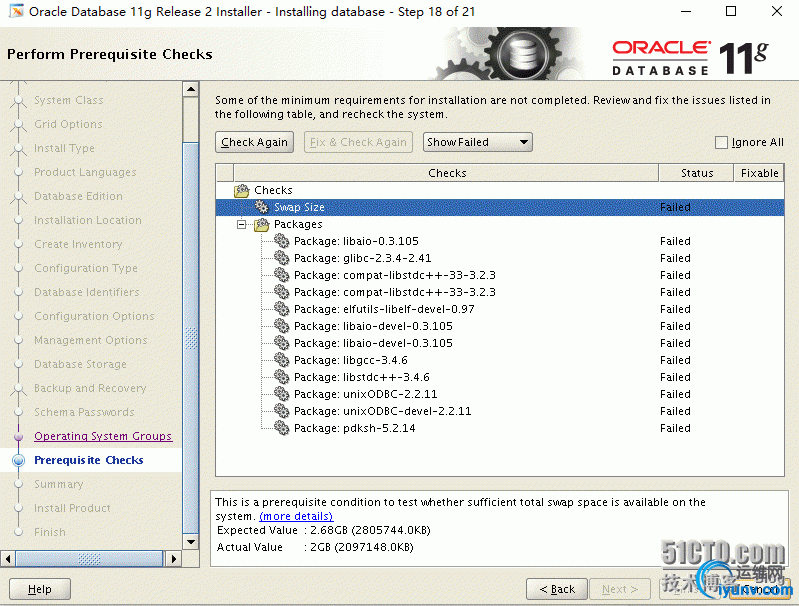This screenshot has height=606, width=799.
Task: Click the Finish step in sidebar
Action: (50, 532)
